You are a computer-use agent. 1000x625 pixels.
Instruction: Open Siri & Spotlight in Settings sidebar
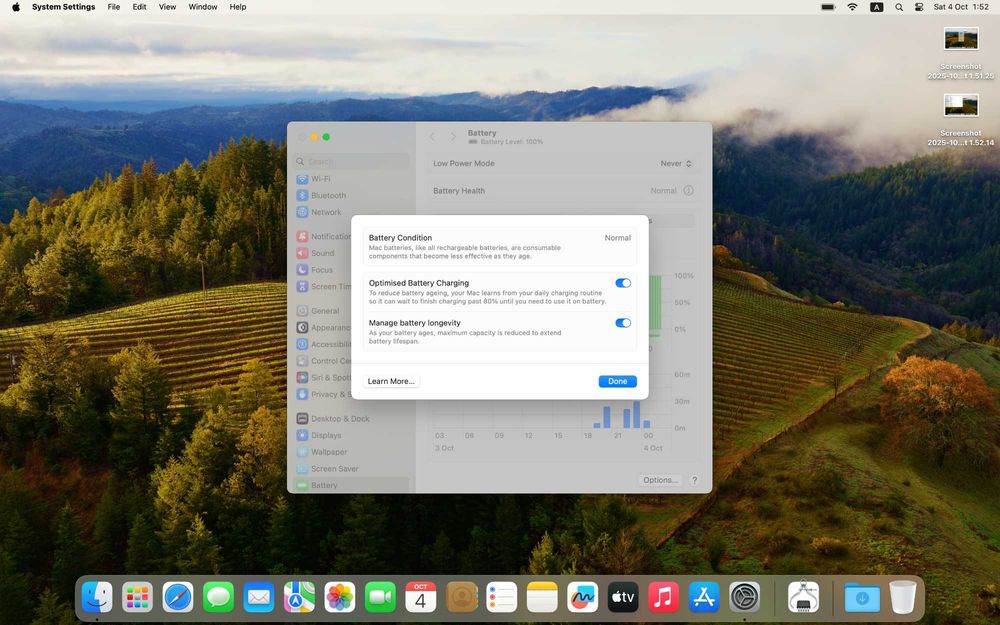323,378
